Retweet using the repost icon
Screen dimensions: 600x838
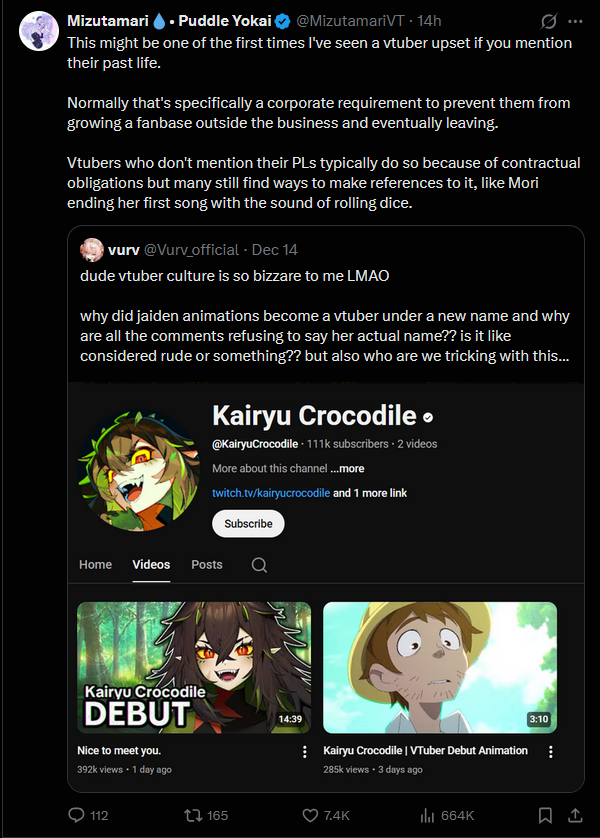(x=192, y=815)
